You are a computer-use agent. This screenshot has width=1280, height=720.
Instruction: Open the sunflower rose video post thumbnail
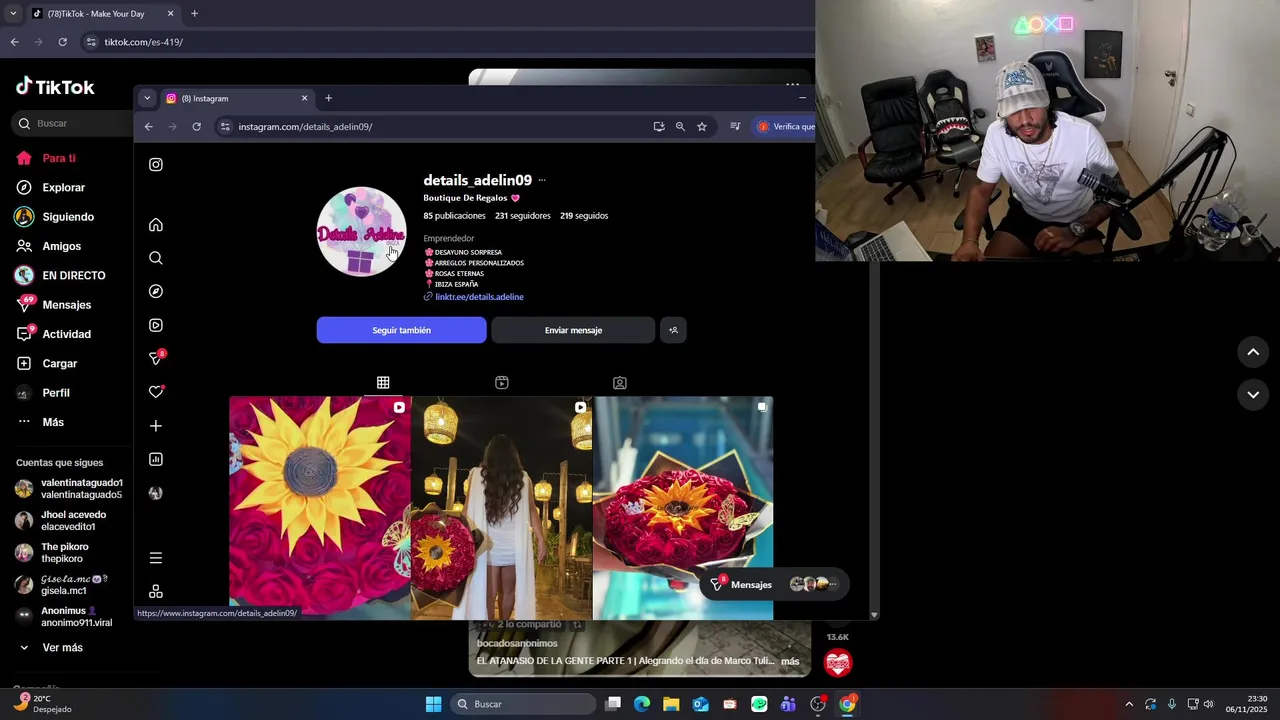pyautogui.click(x=320, y=508)
